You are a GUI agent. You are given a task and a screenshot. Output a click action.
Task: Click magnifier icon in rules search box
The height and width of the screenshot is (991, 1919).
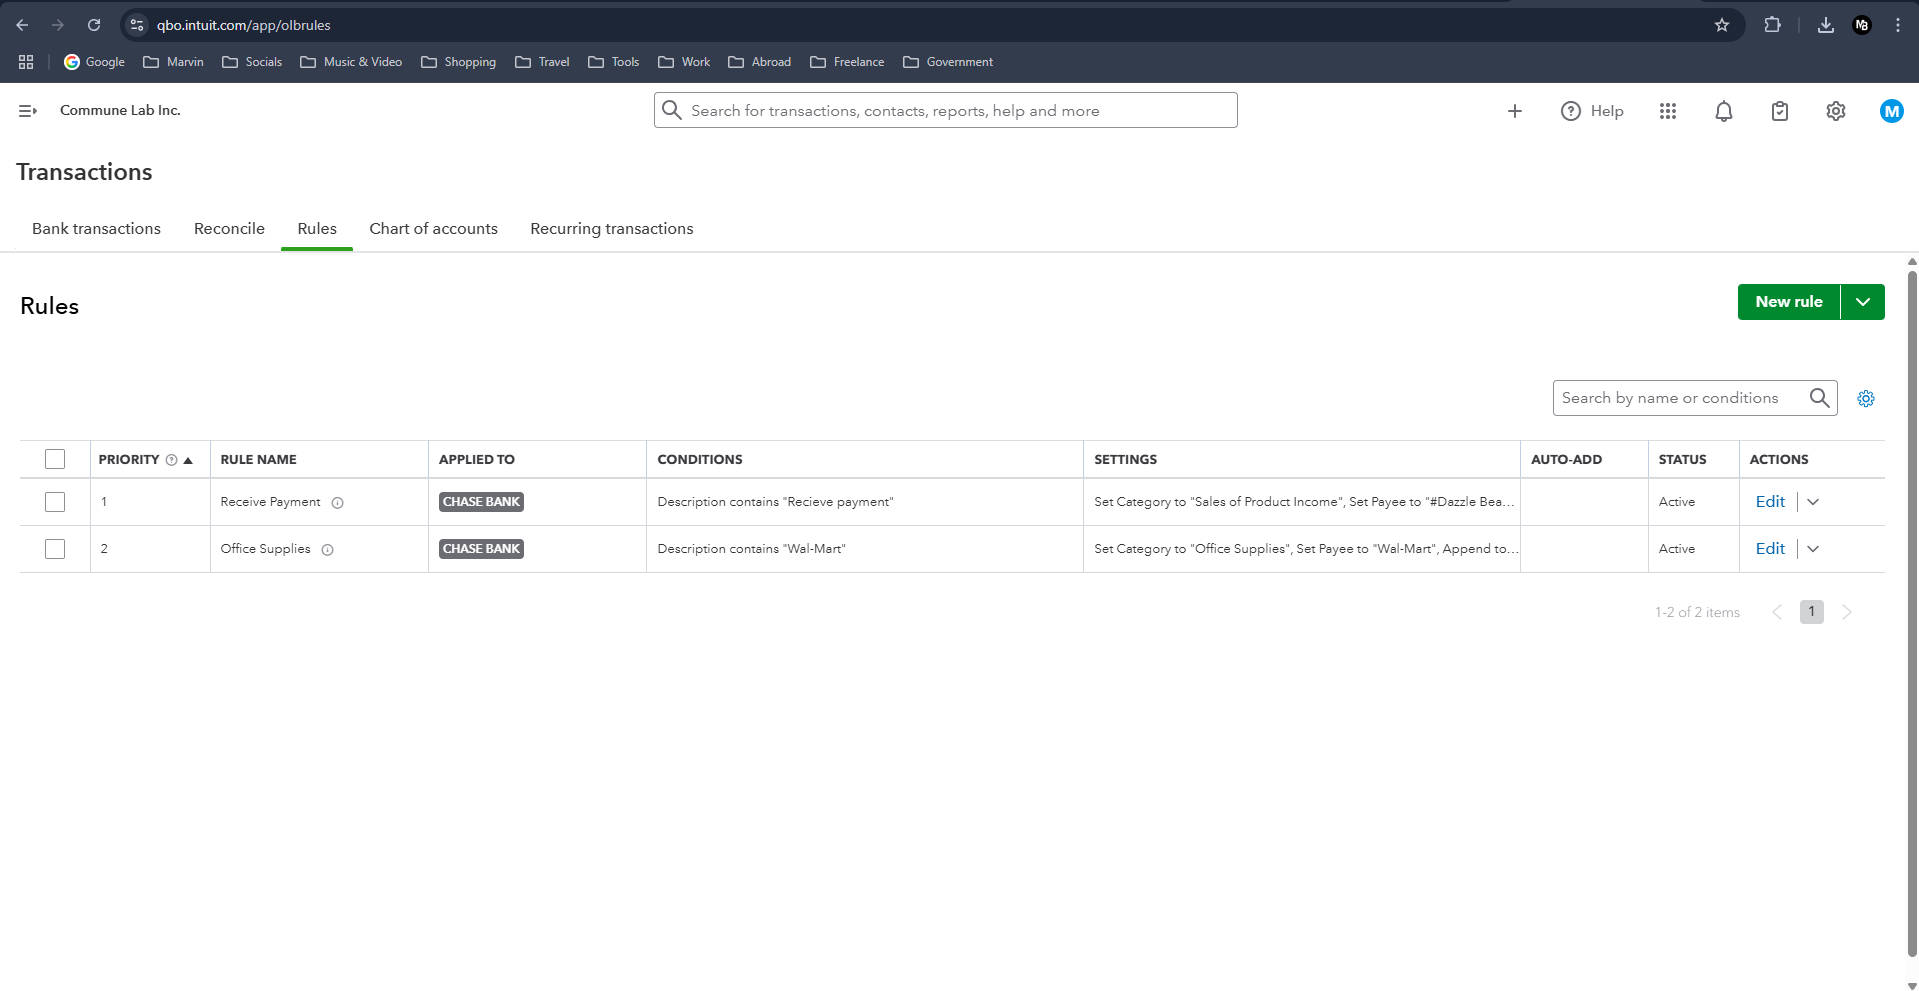[x=1820, y=398]
